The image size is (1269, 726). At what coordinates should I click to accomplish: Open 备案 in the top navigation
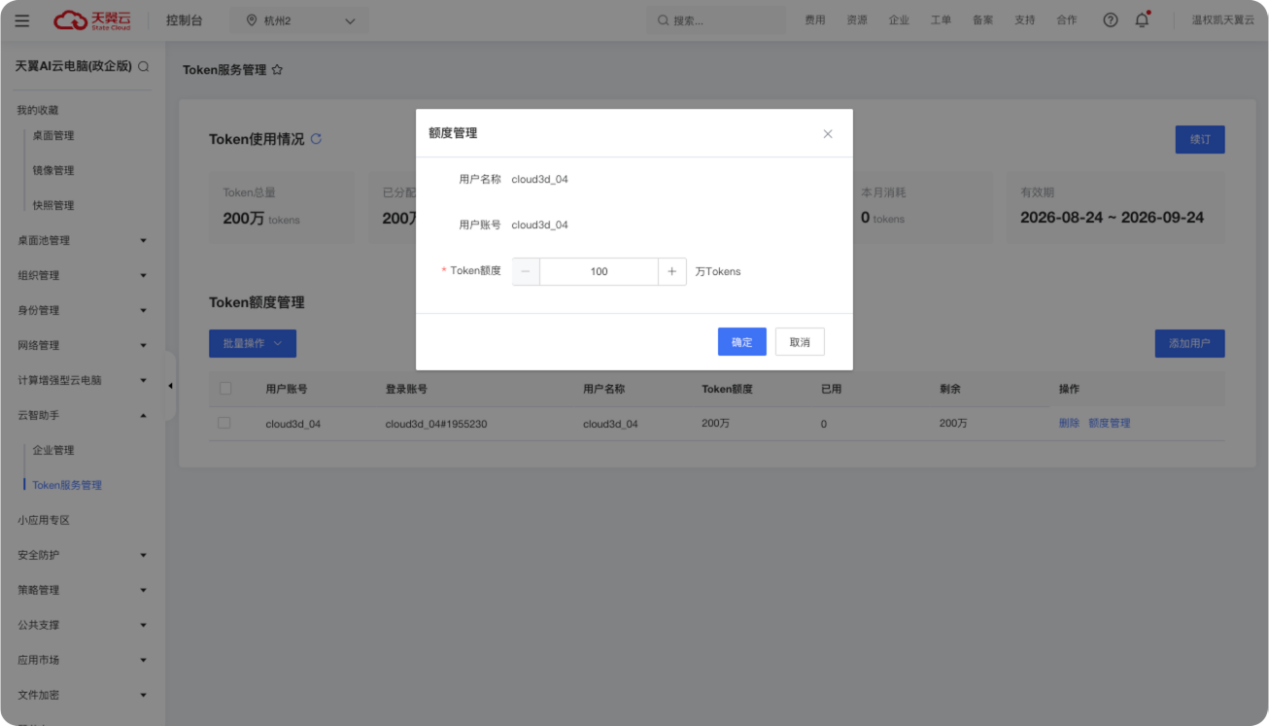coord(983,21)
